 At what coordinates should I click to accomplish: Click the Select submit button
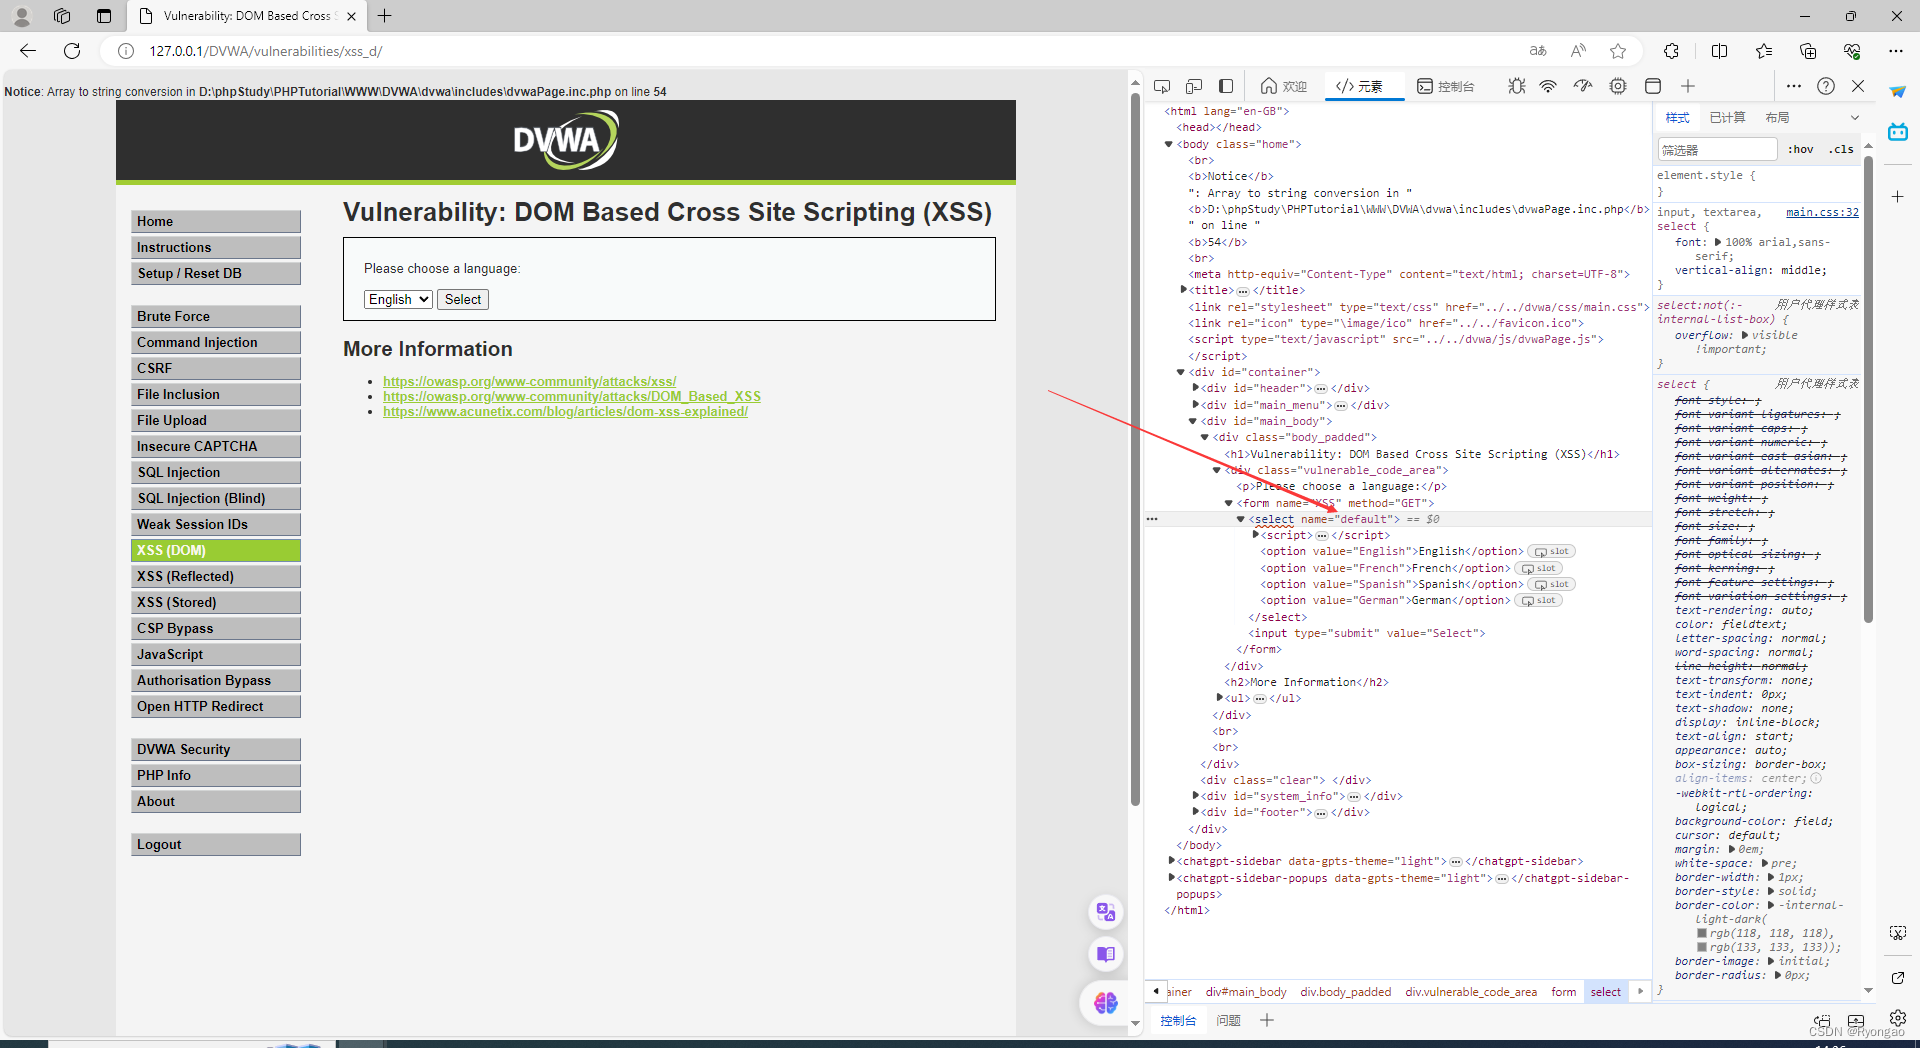(463, 299)
